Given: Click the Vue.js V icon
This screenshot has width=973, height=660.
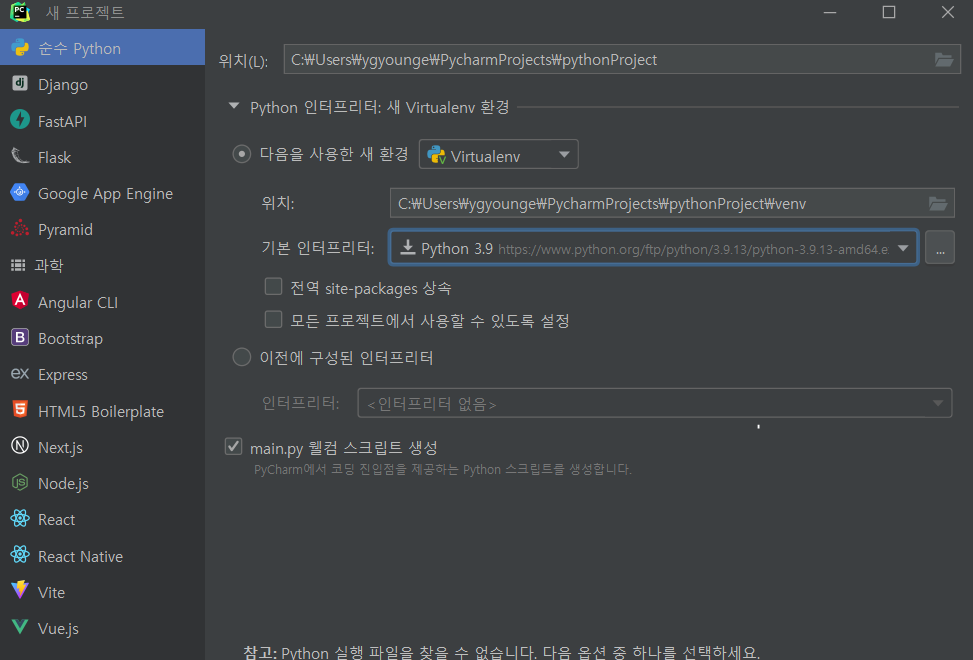Looking at the screenshot, I should [20, 627].
